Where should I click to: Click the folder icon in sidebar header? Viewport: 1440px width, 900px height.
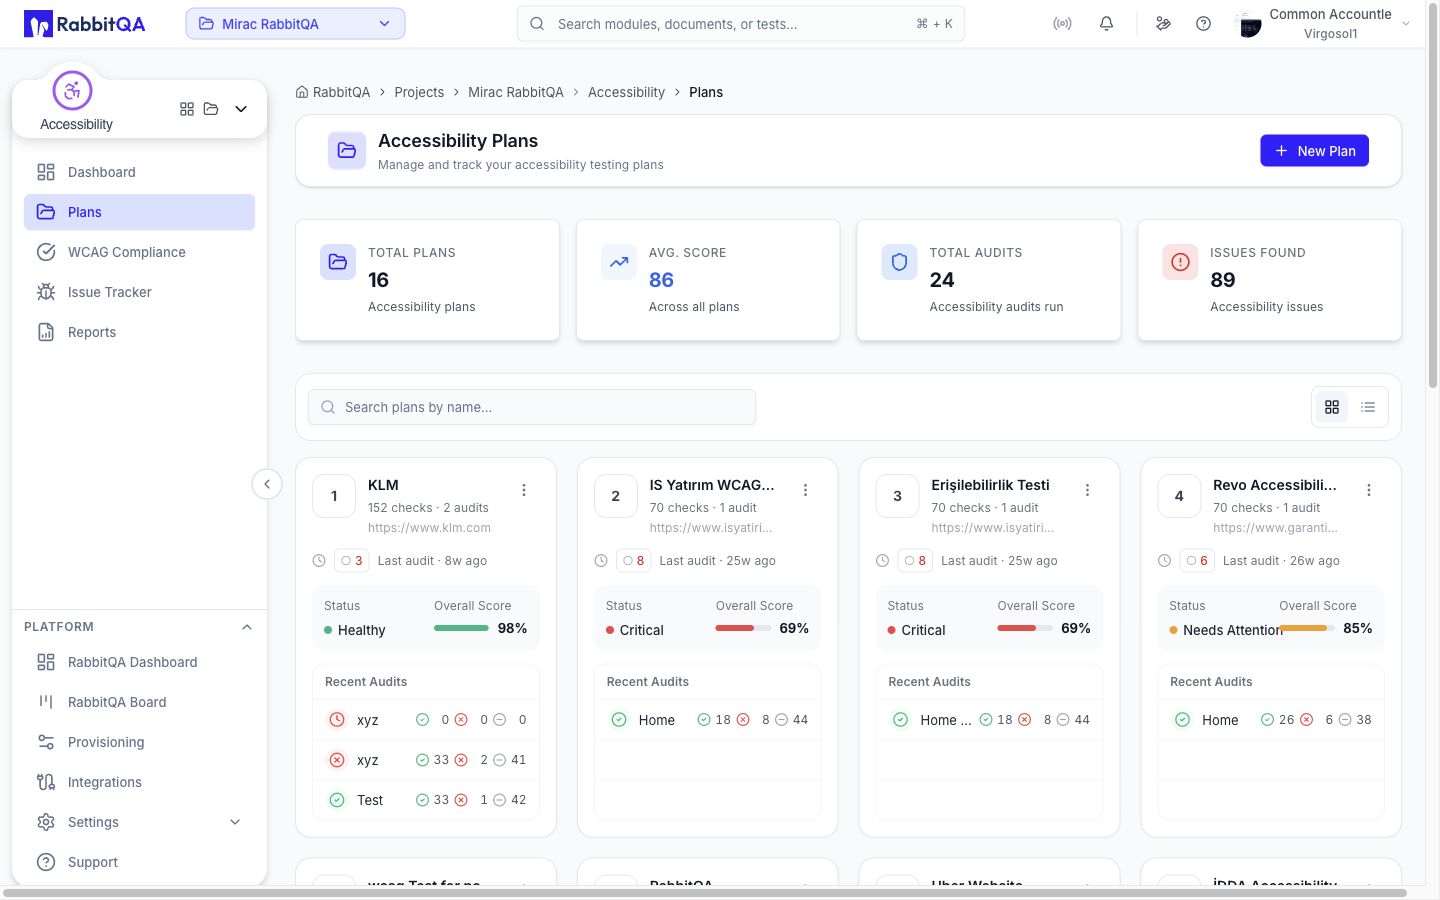point(211,109)
